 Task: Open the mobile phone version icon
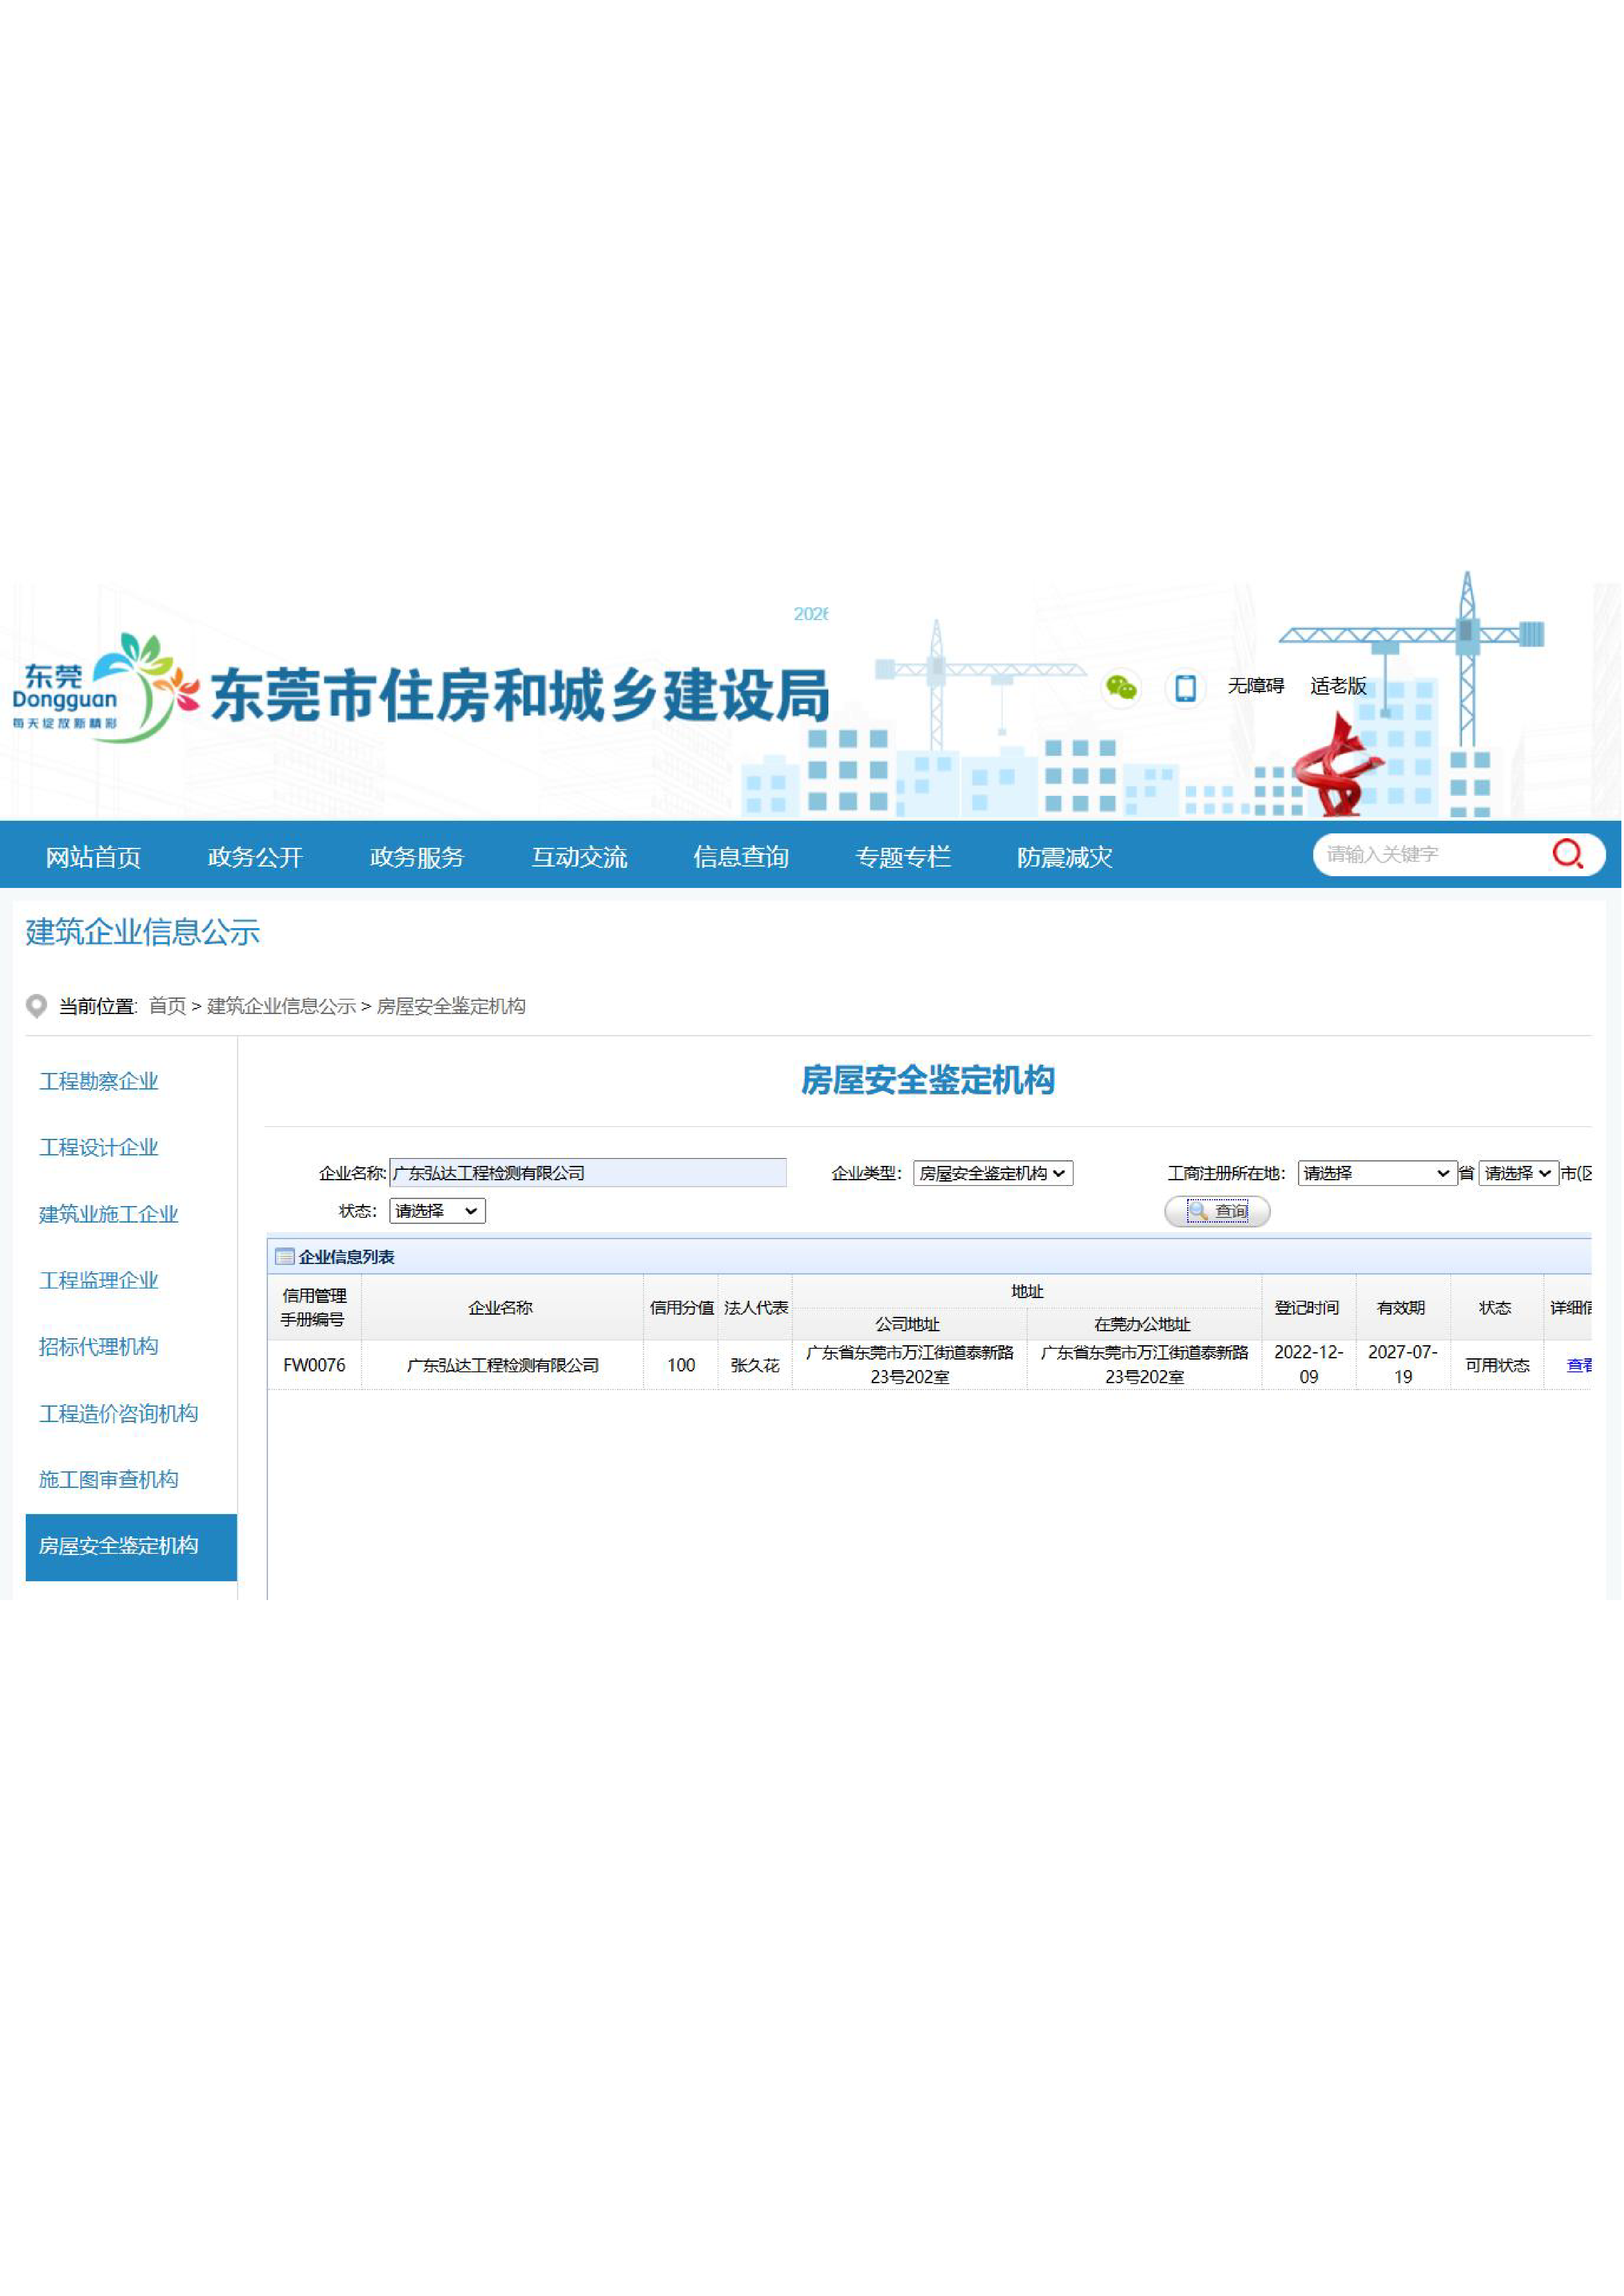pyautogui.click(x=1185, y=688)
